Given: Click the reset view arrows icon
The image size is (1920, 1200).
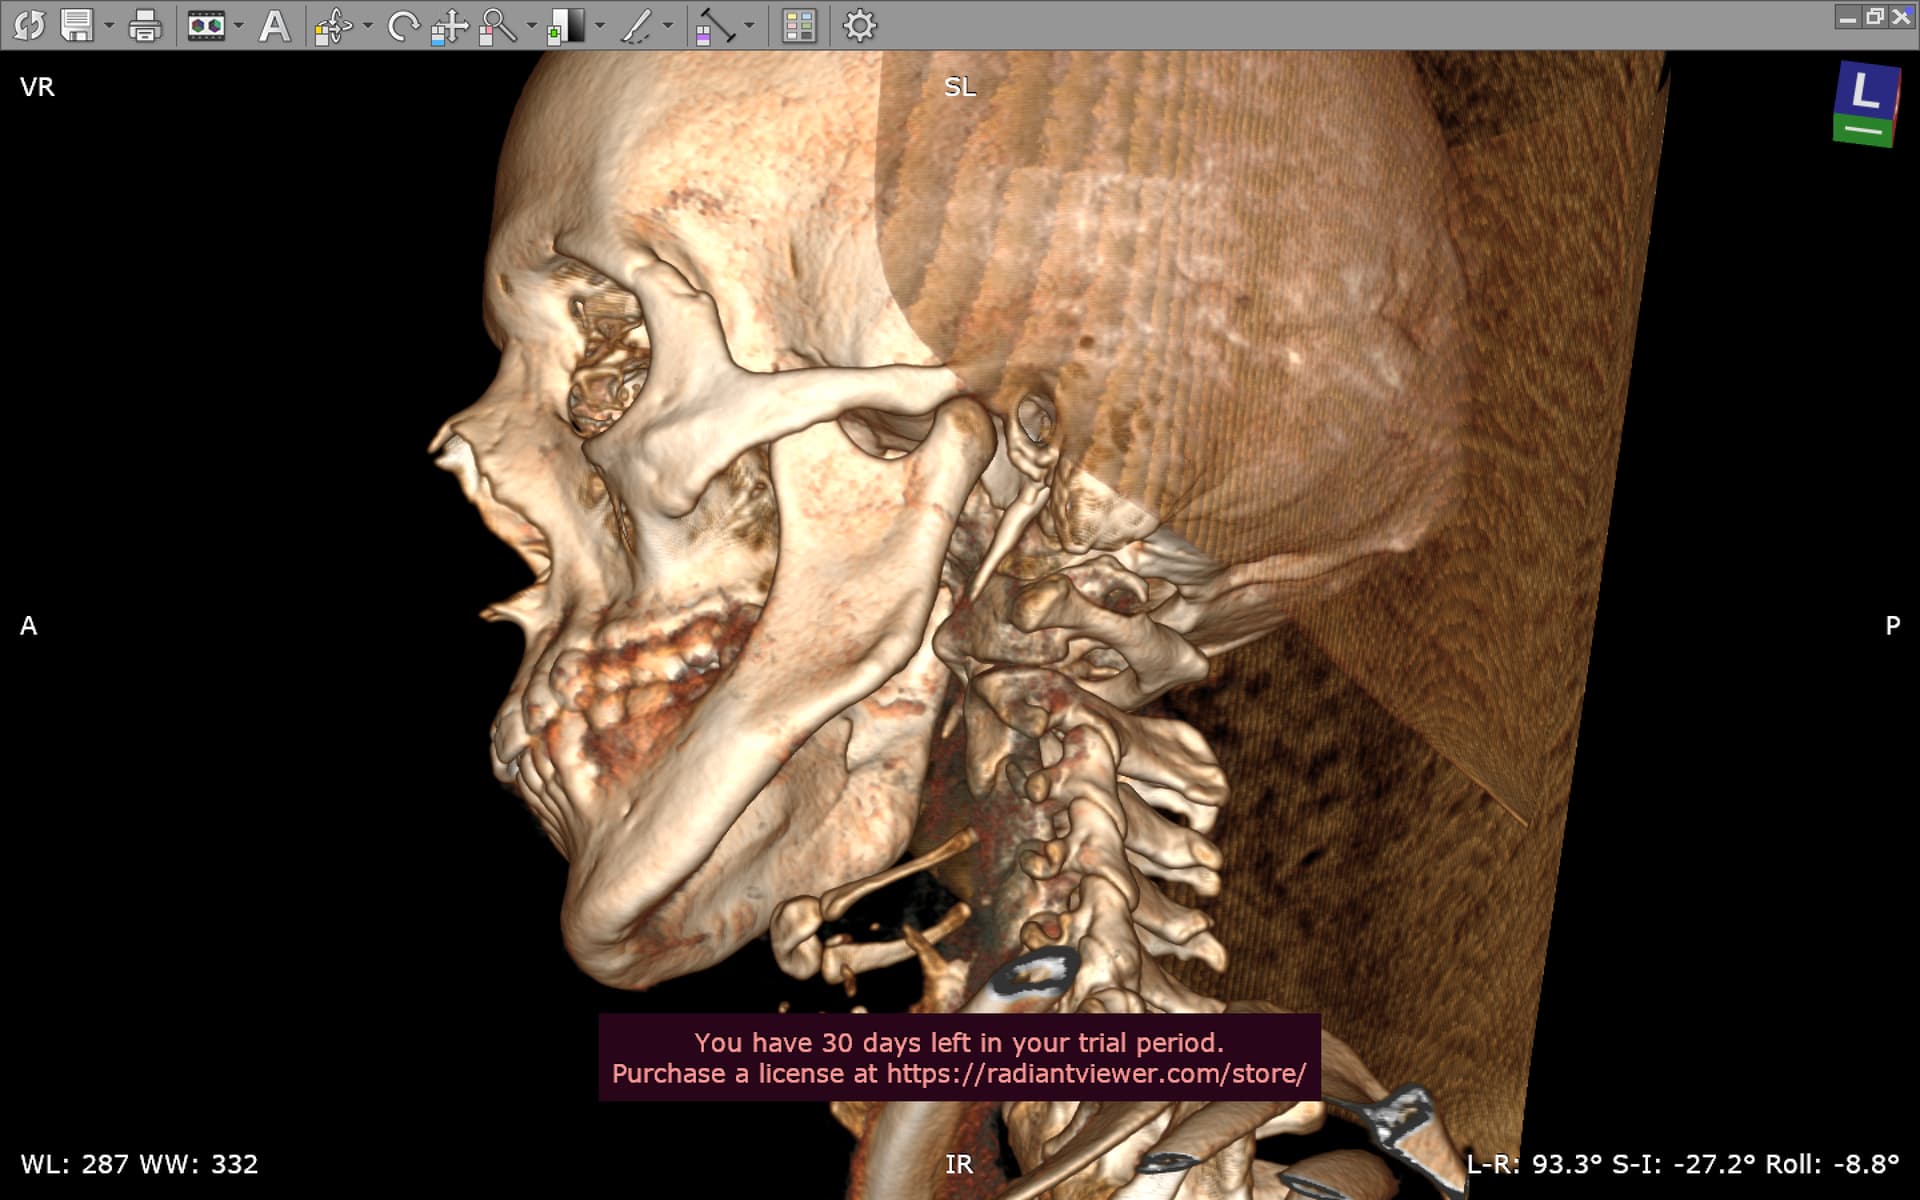Looking at the screenshot, I should pos(29,25).
